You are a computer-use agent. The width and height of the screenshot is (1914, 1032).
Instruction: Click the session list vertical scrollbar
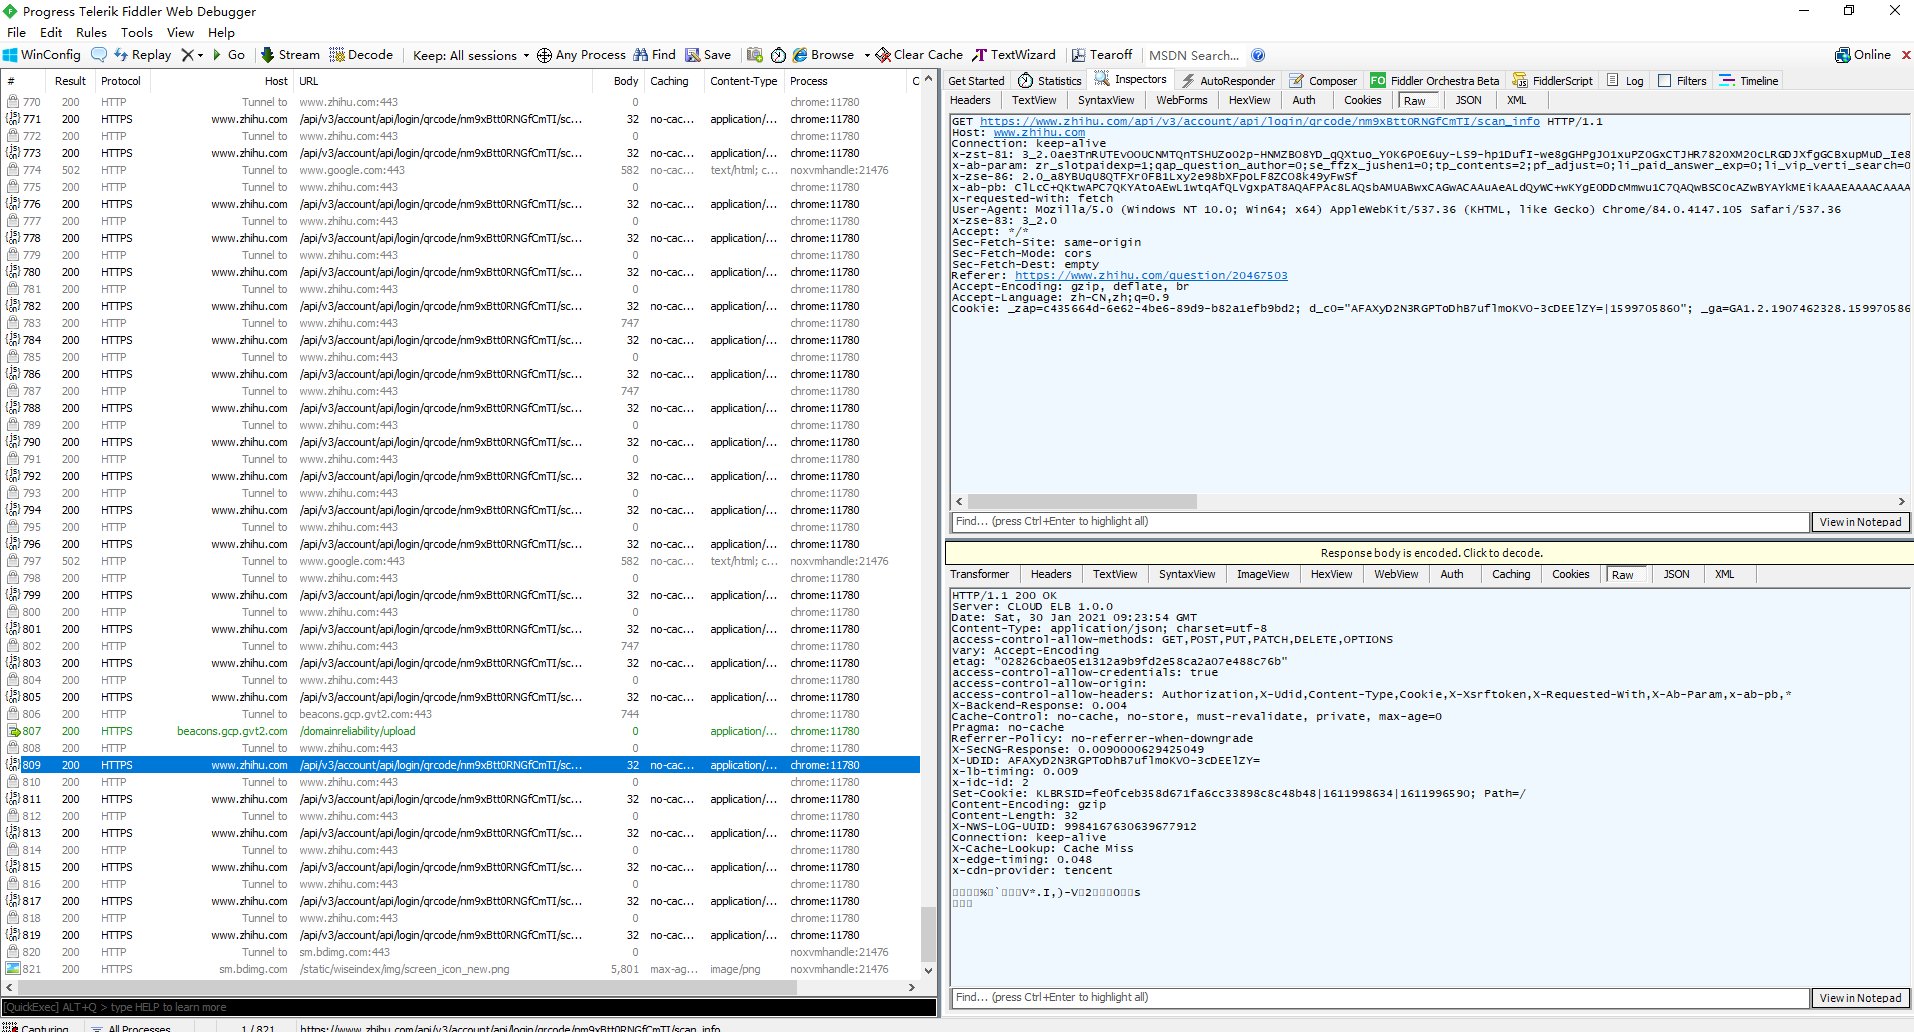[928, 933]
